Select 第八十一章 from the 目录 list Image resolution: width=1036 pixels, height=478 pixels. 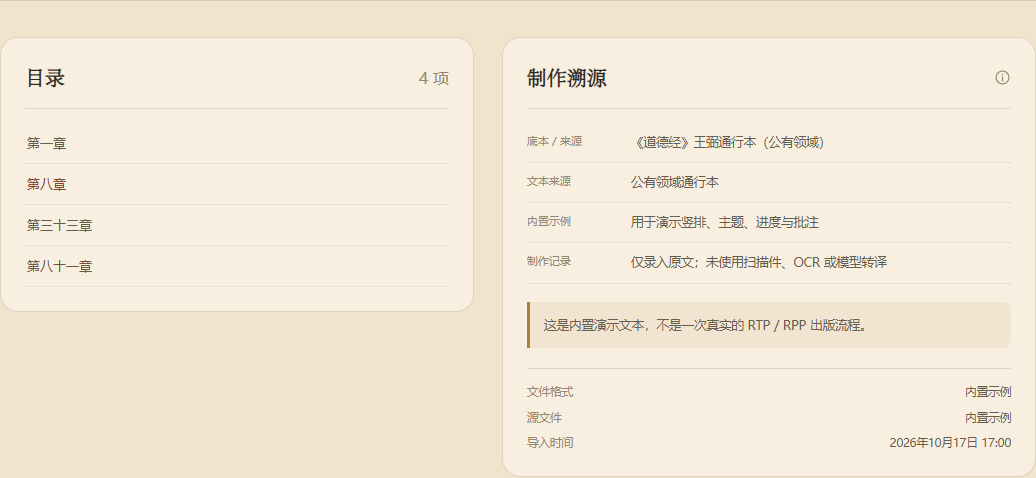237,266
